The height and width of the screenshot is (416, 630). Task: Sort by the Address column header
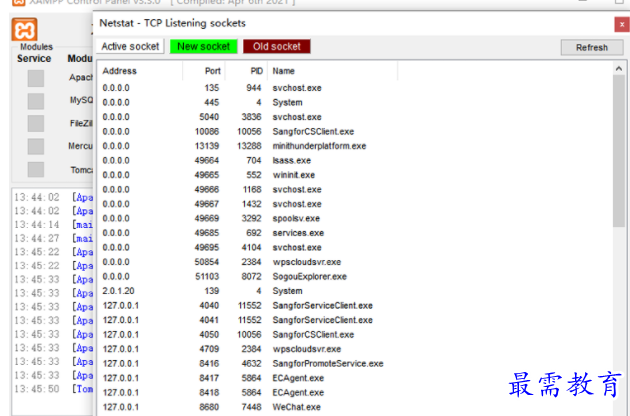click(140, 71)
